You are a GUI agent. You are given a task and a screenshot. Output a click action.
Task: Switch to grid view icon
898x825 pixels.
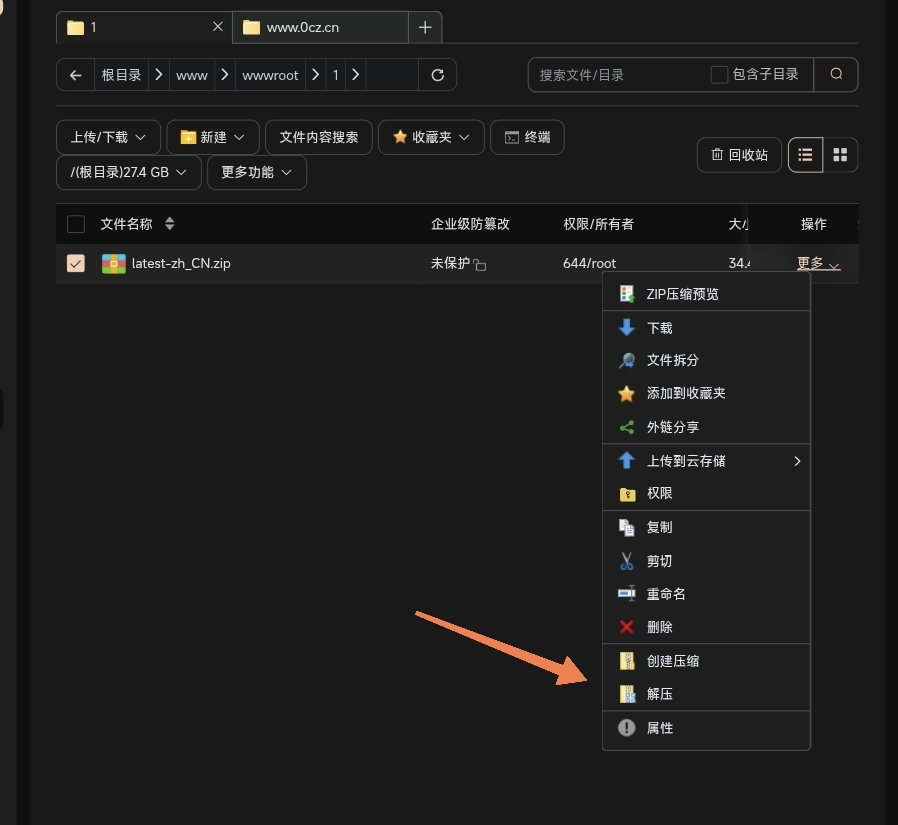coord(840,155)
